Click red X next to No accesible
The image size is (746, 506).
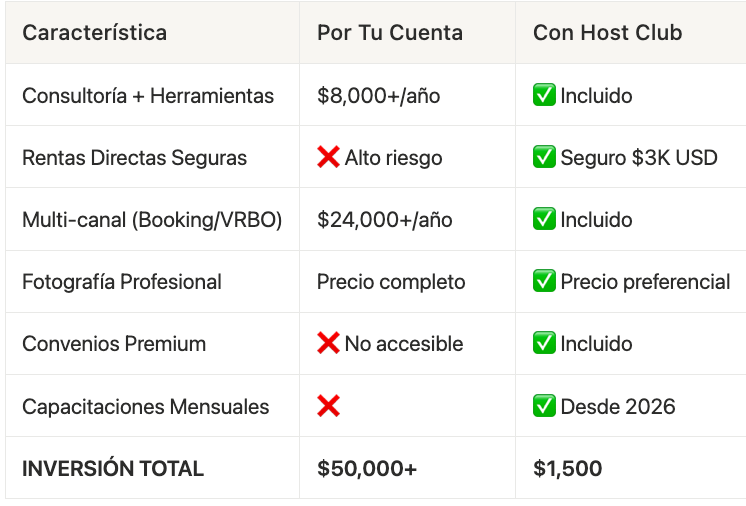click(328, 344)
